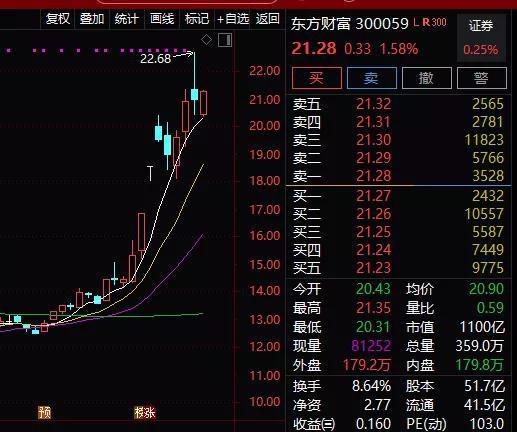
Task: Click the 量比 value 0.59
Action: click(x=490, y=308)
